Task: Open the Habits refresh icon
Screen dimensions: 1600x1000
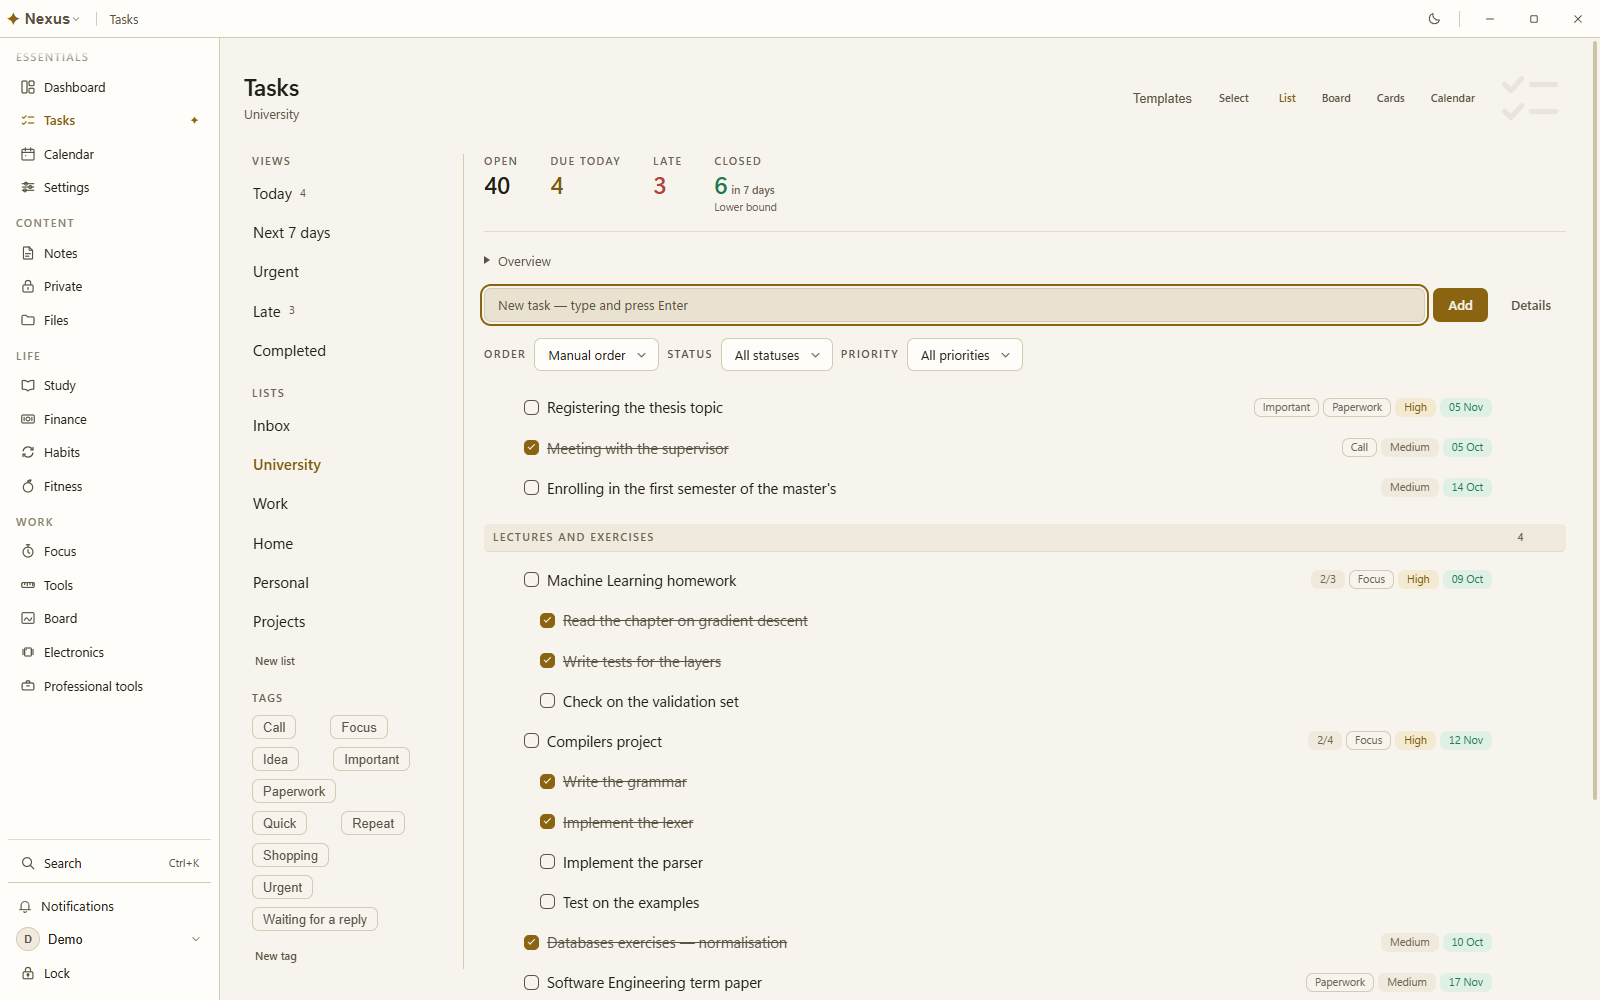Action: (x=28, y=452)
